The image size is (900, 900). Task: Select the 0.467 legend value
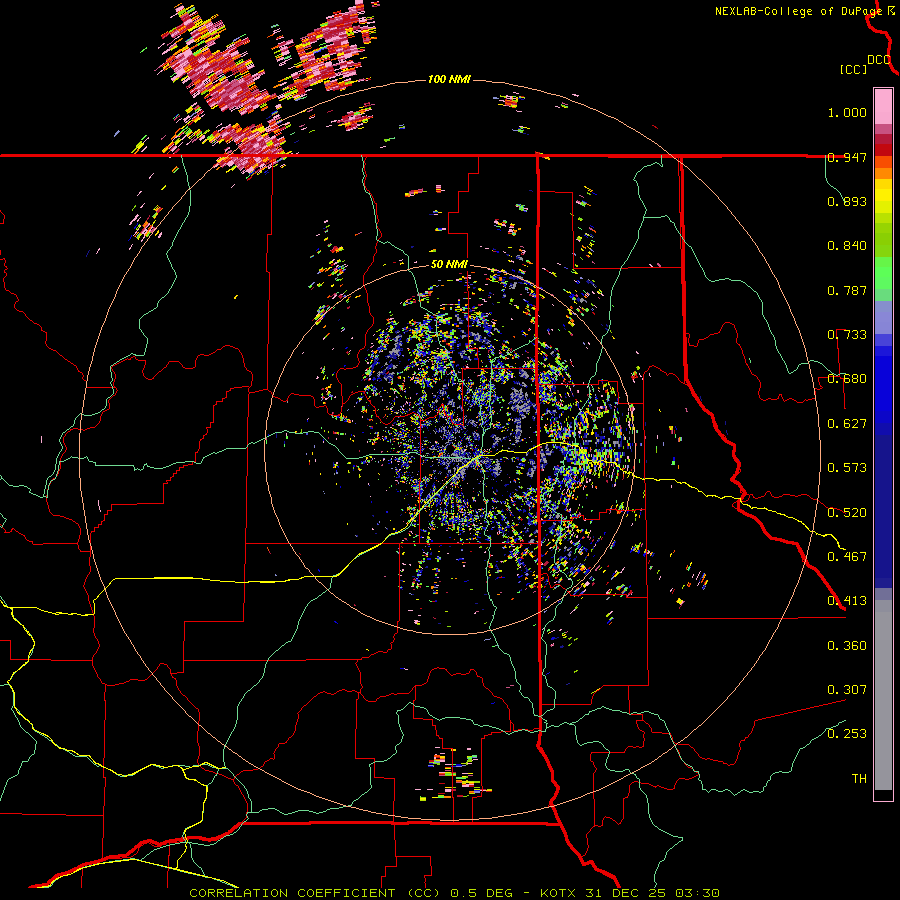(847, 557)
